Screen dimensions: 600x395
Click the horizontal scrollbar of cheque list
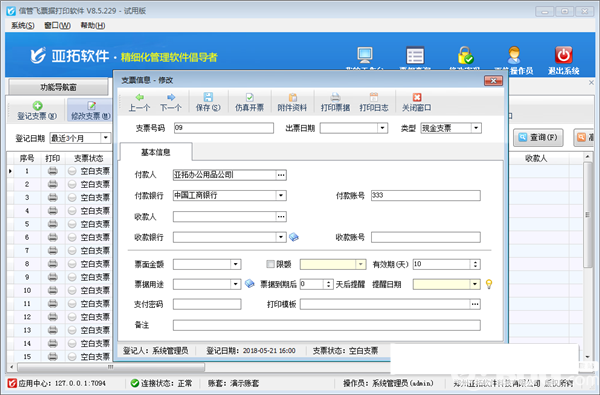point(111,367)
